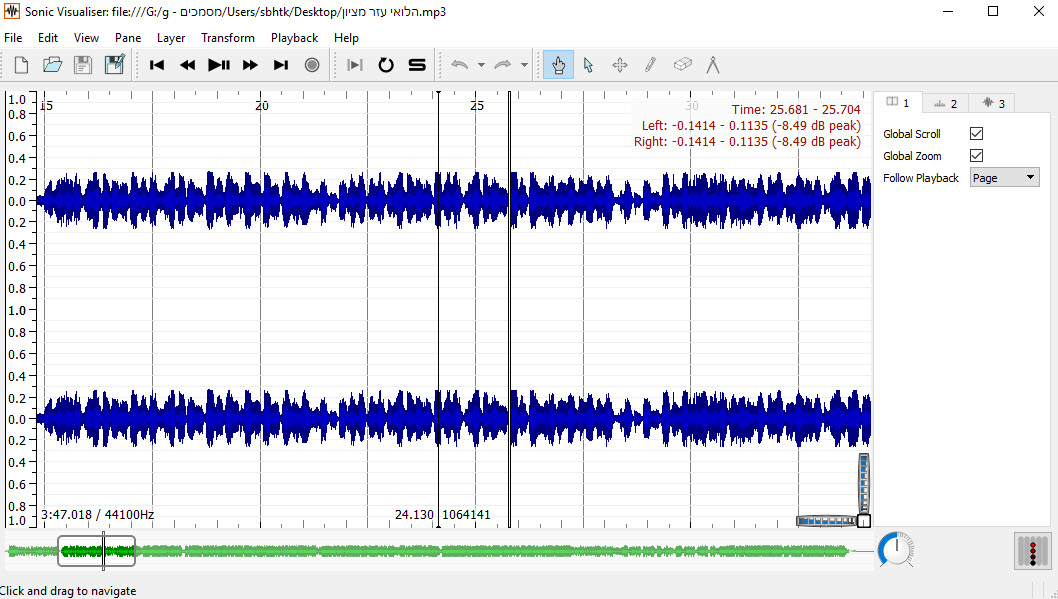Choose the Erase tool
1058x599 pixels.
tap(682, 65)
